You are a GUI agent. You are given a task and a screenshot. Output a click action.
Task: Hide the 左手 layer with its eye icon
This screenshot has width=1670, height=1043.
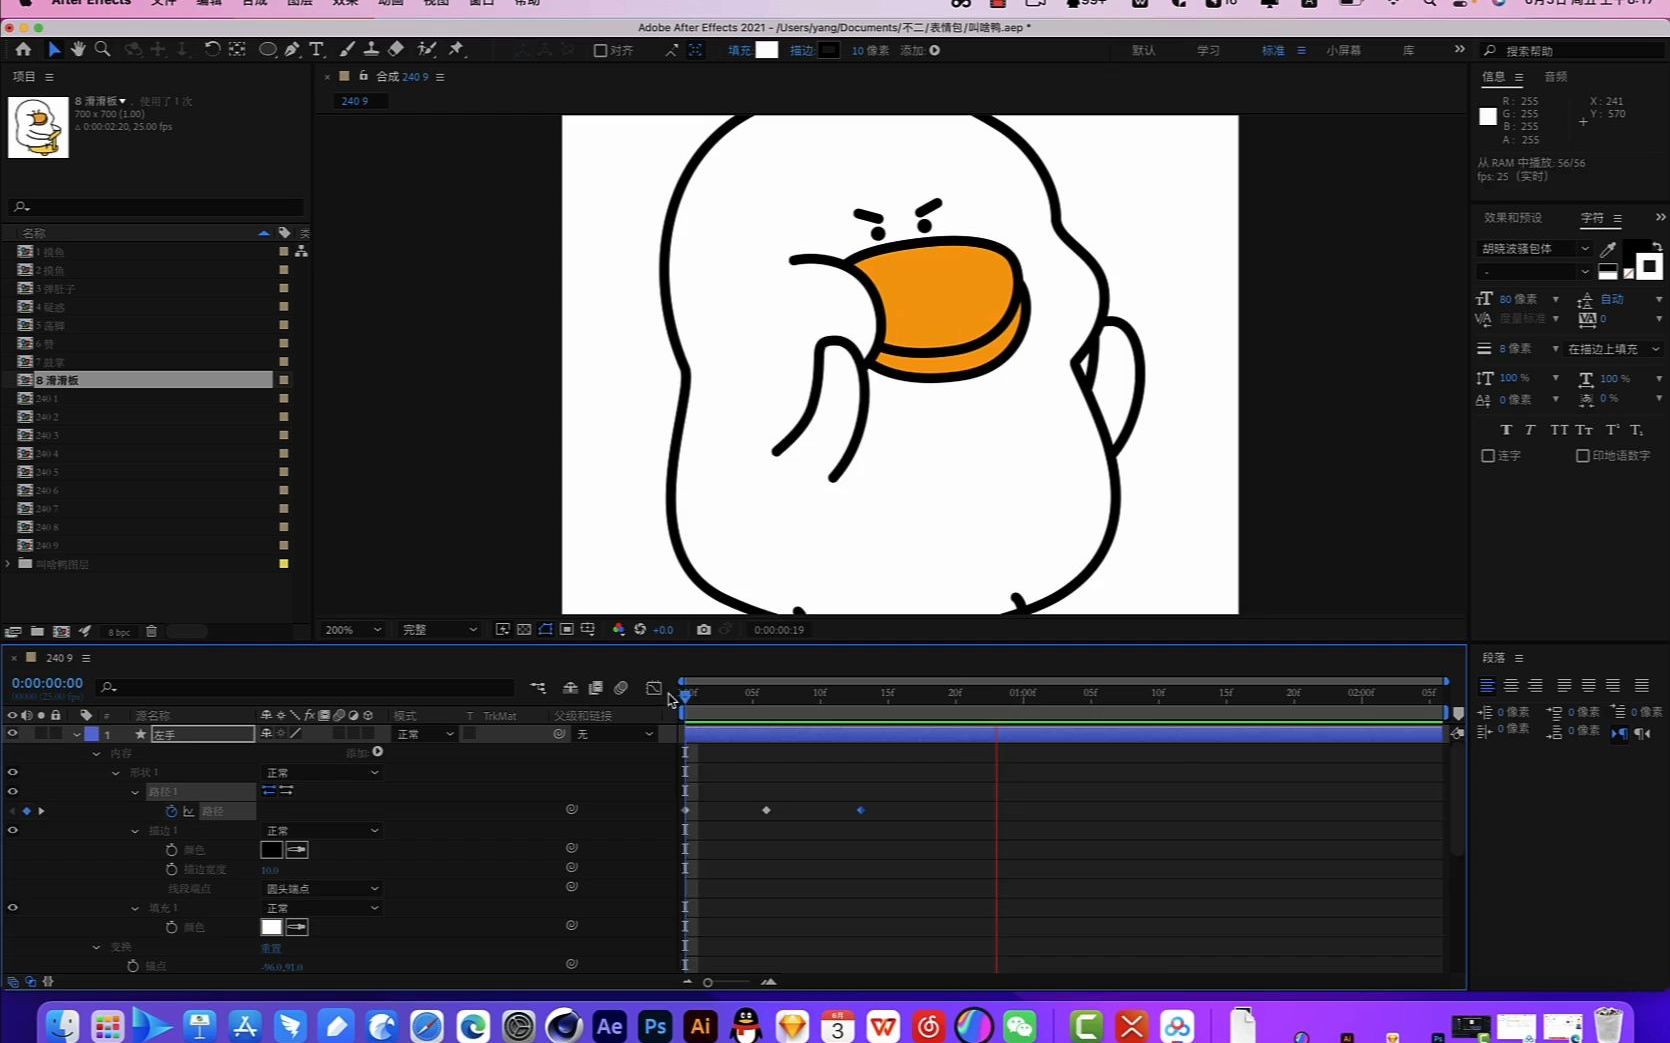(x=12, y=734)
